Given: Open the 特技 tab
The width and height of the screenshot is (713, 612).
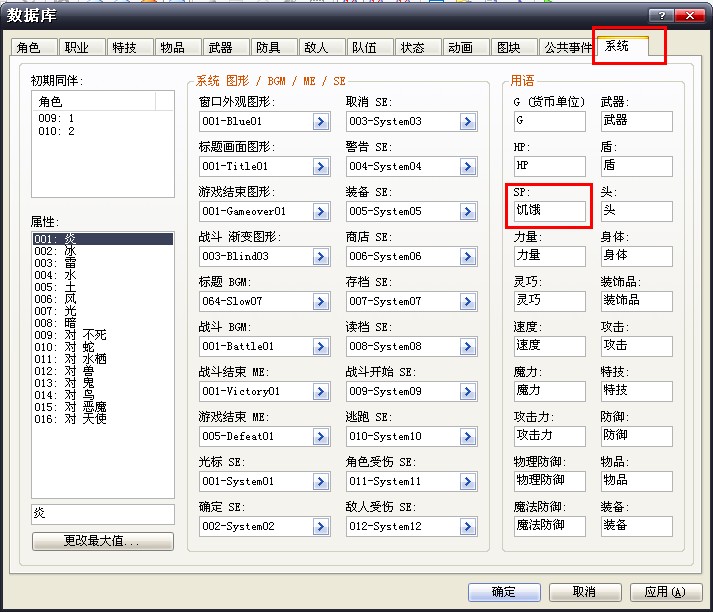Looking at the screenshot, I should (130, 47).
